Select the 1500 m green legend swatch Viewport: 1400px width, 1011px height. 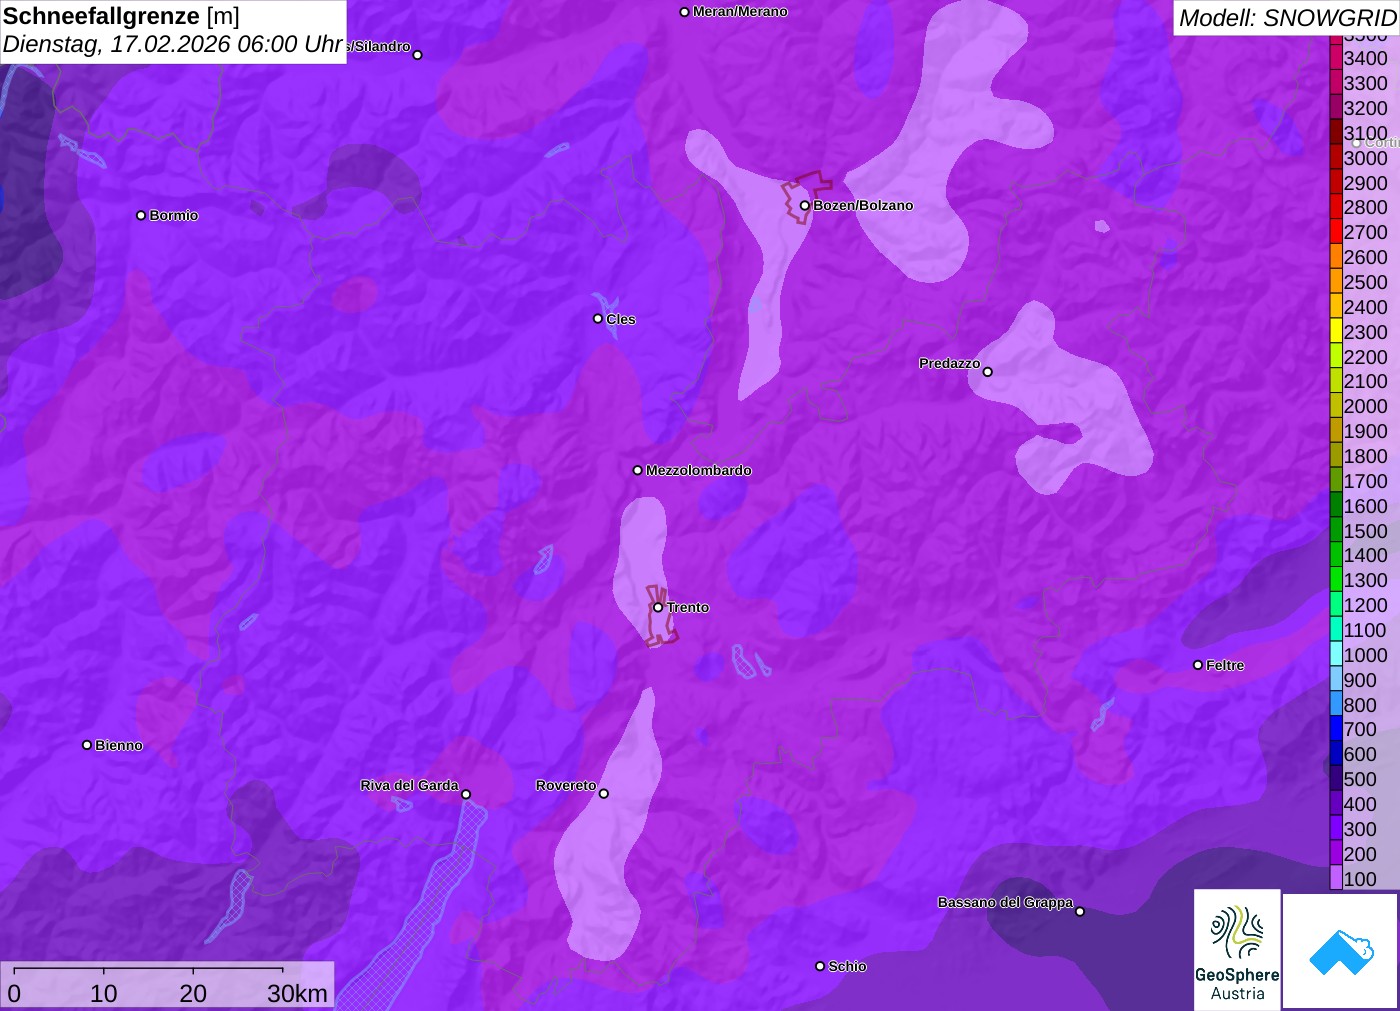pos(1336,530)
